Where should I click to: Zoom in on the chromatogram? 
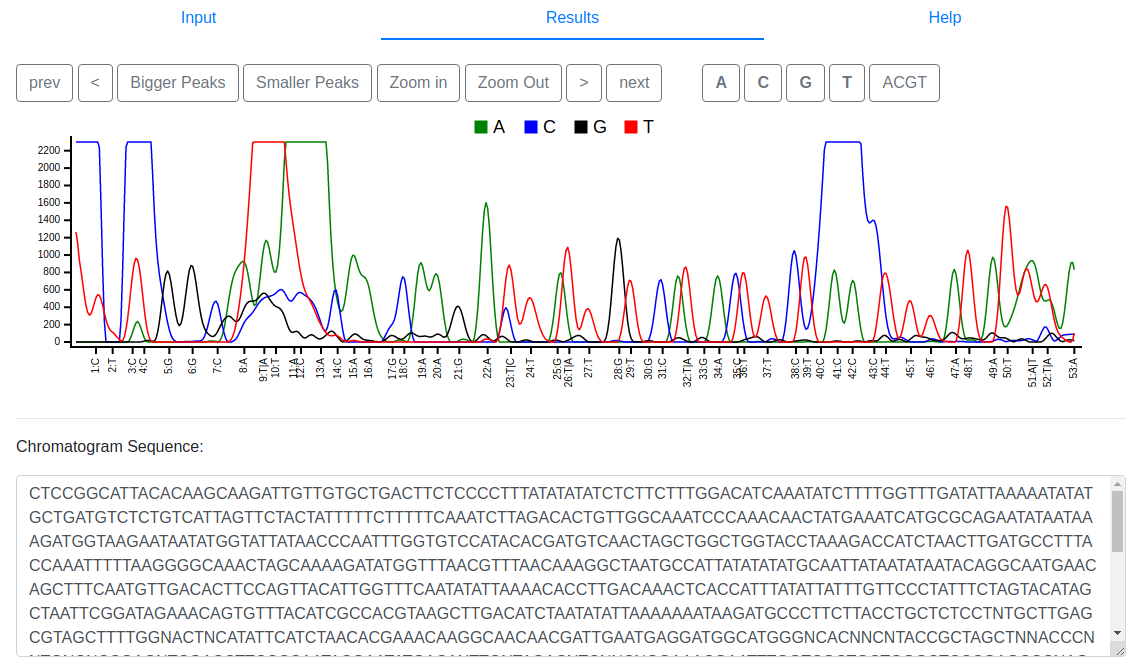pos(418,83)
